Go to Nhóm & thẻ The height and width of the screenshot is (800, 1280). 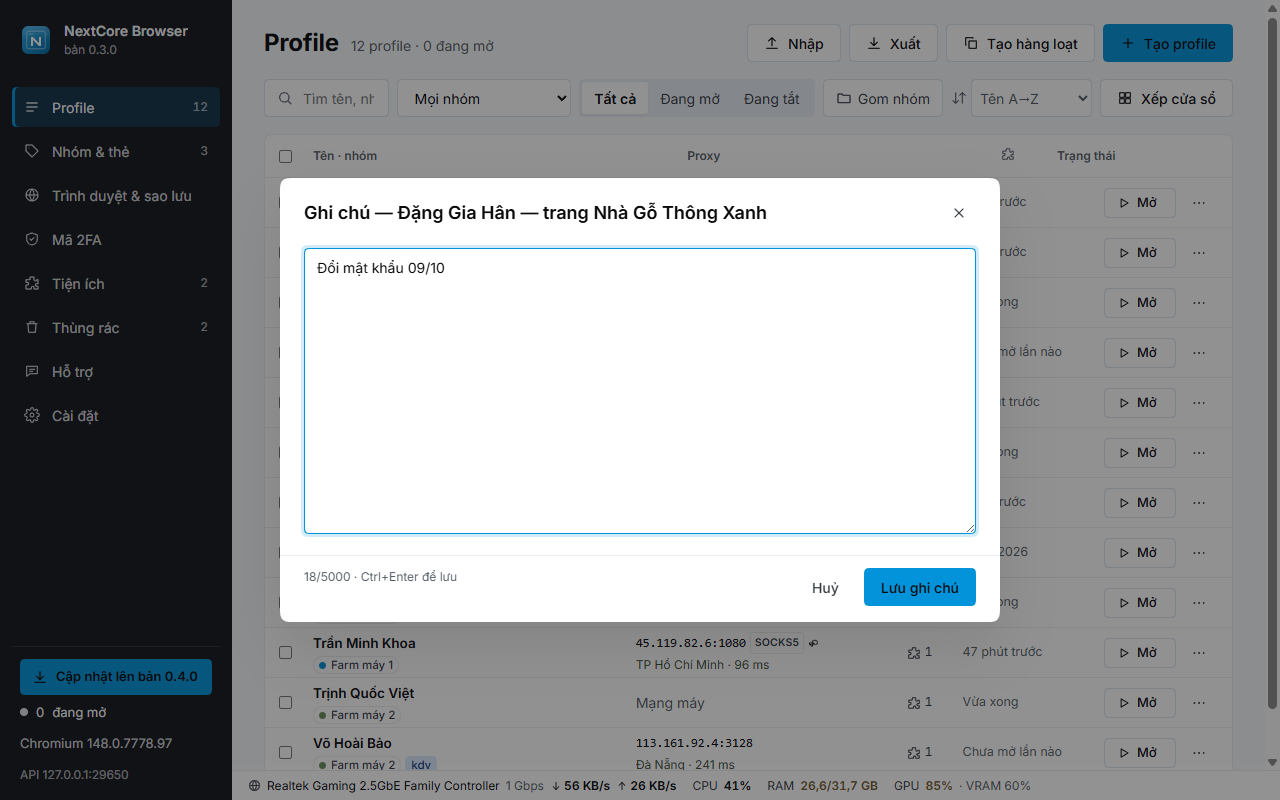click(x=116, y=151)
